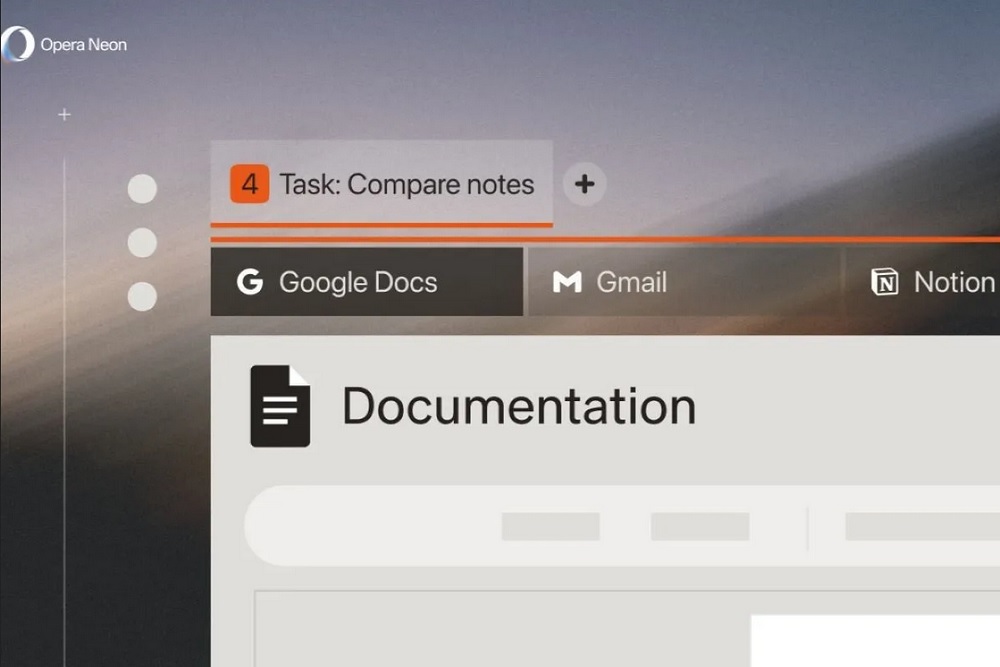This screenshot has height=667, width=1000.
Task: Click the orange 4 badge on the task tab
Action: point(249,185)
